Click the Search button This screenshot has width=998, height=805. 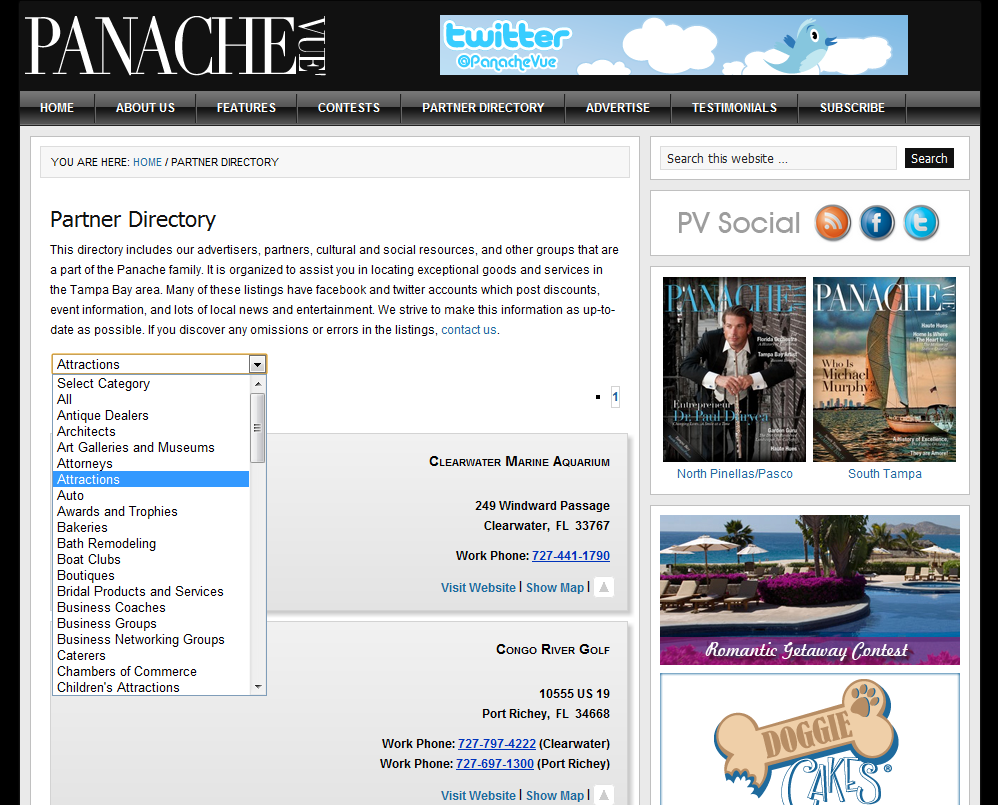click(x=929, y=158)
